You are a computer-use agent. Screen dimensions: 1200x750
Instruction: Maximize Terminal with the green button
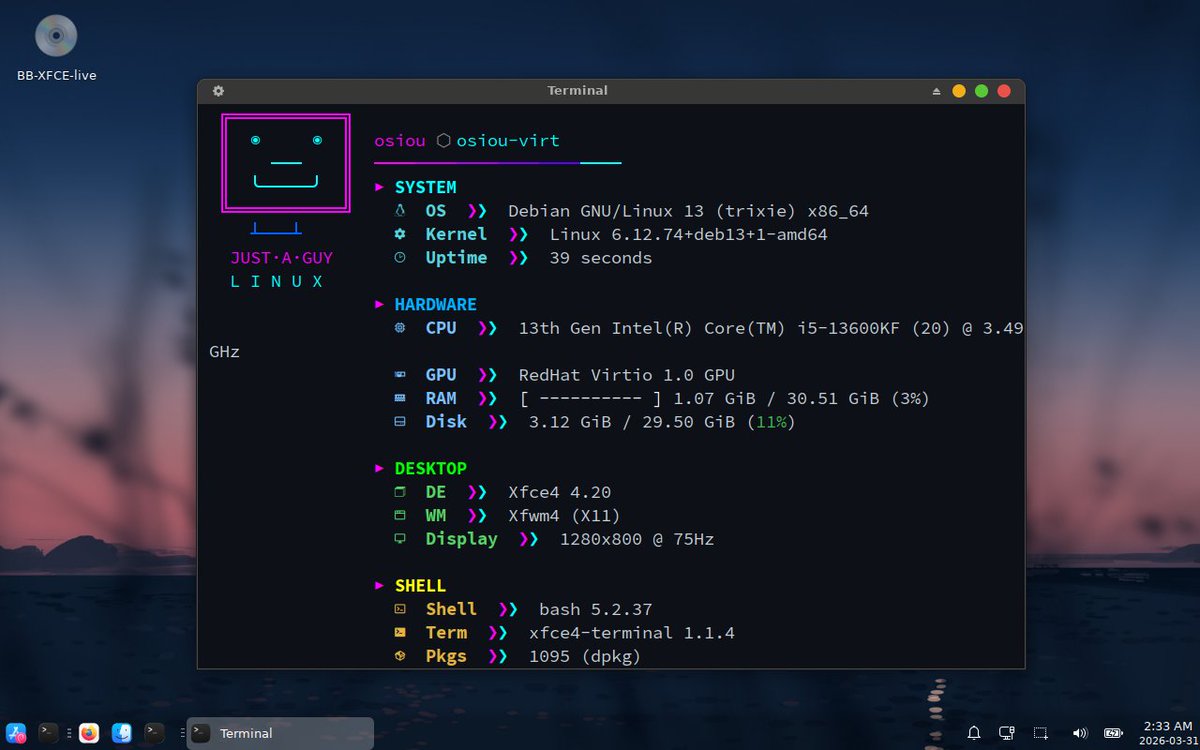point(981,91)
